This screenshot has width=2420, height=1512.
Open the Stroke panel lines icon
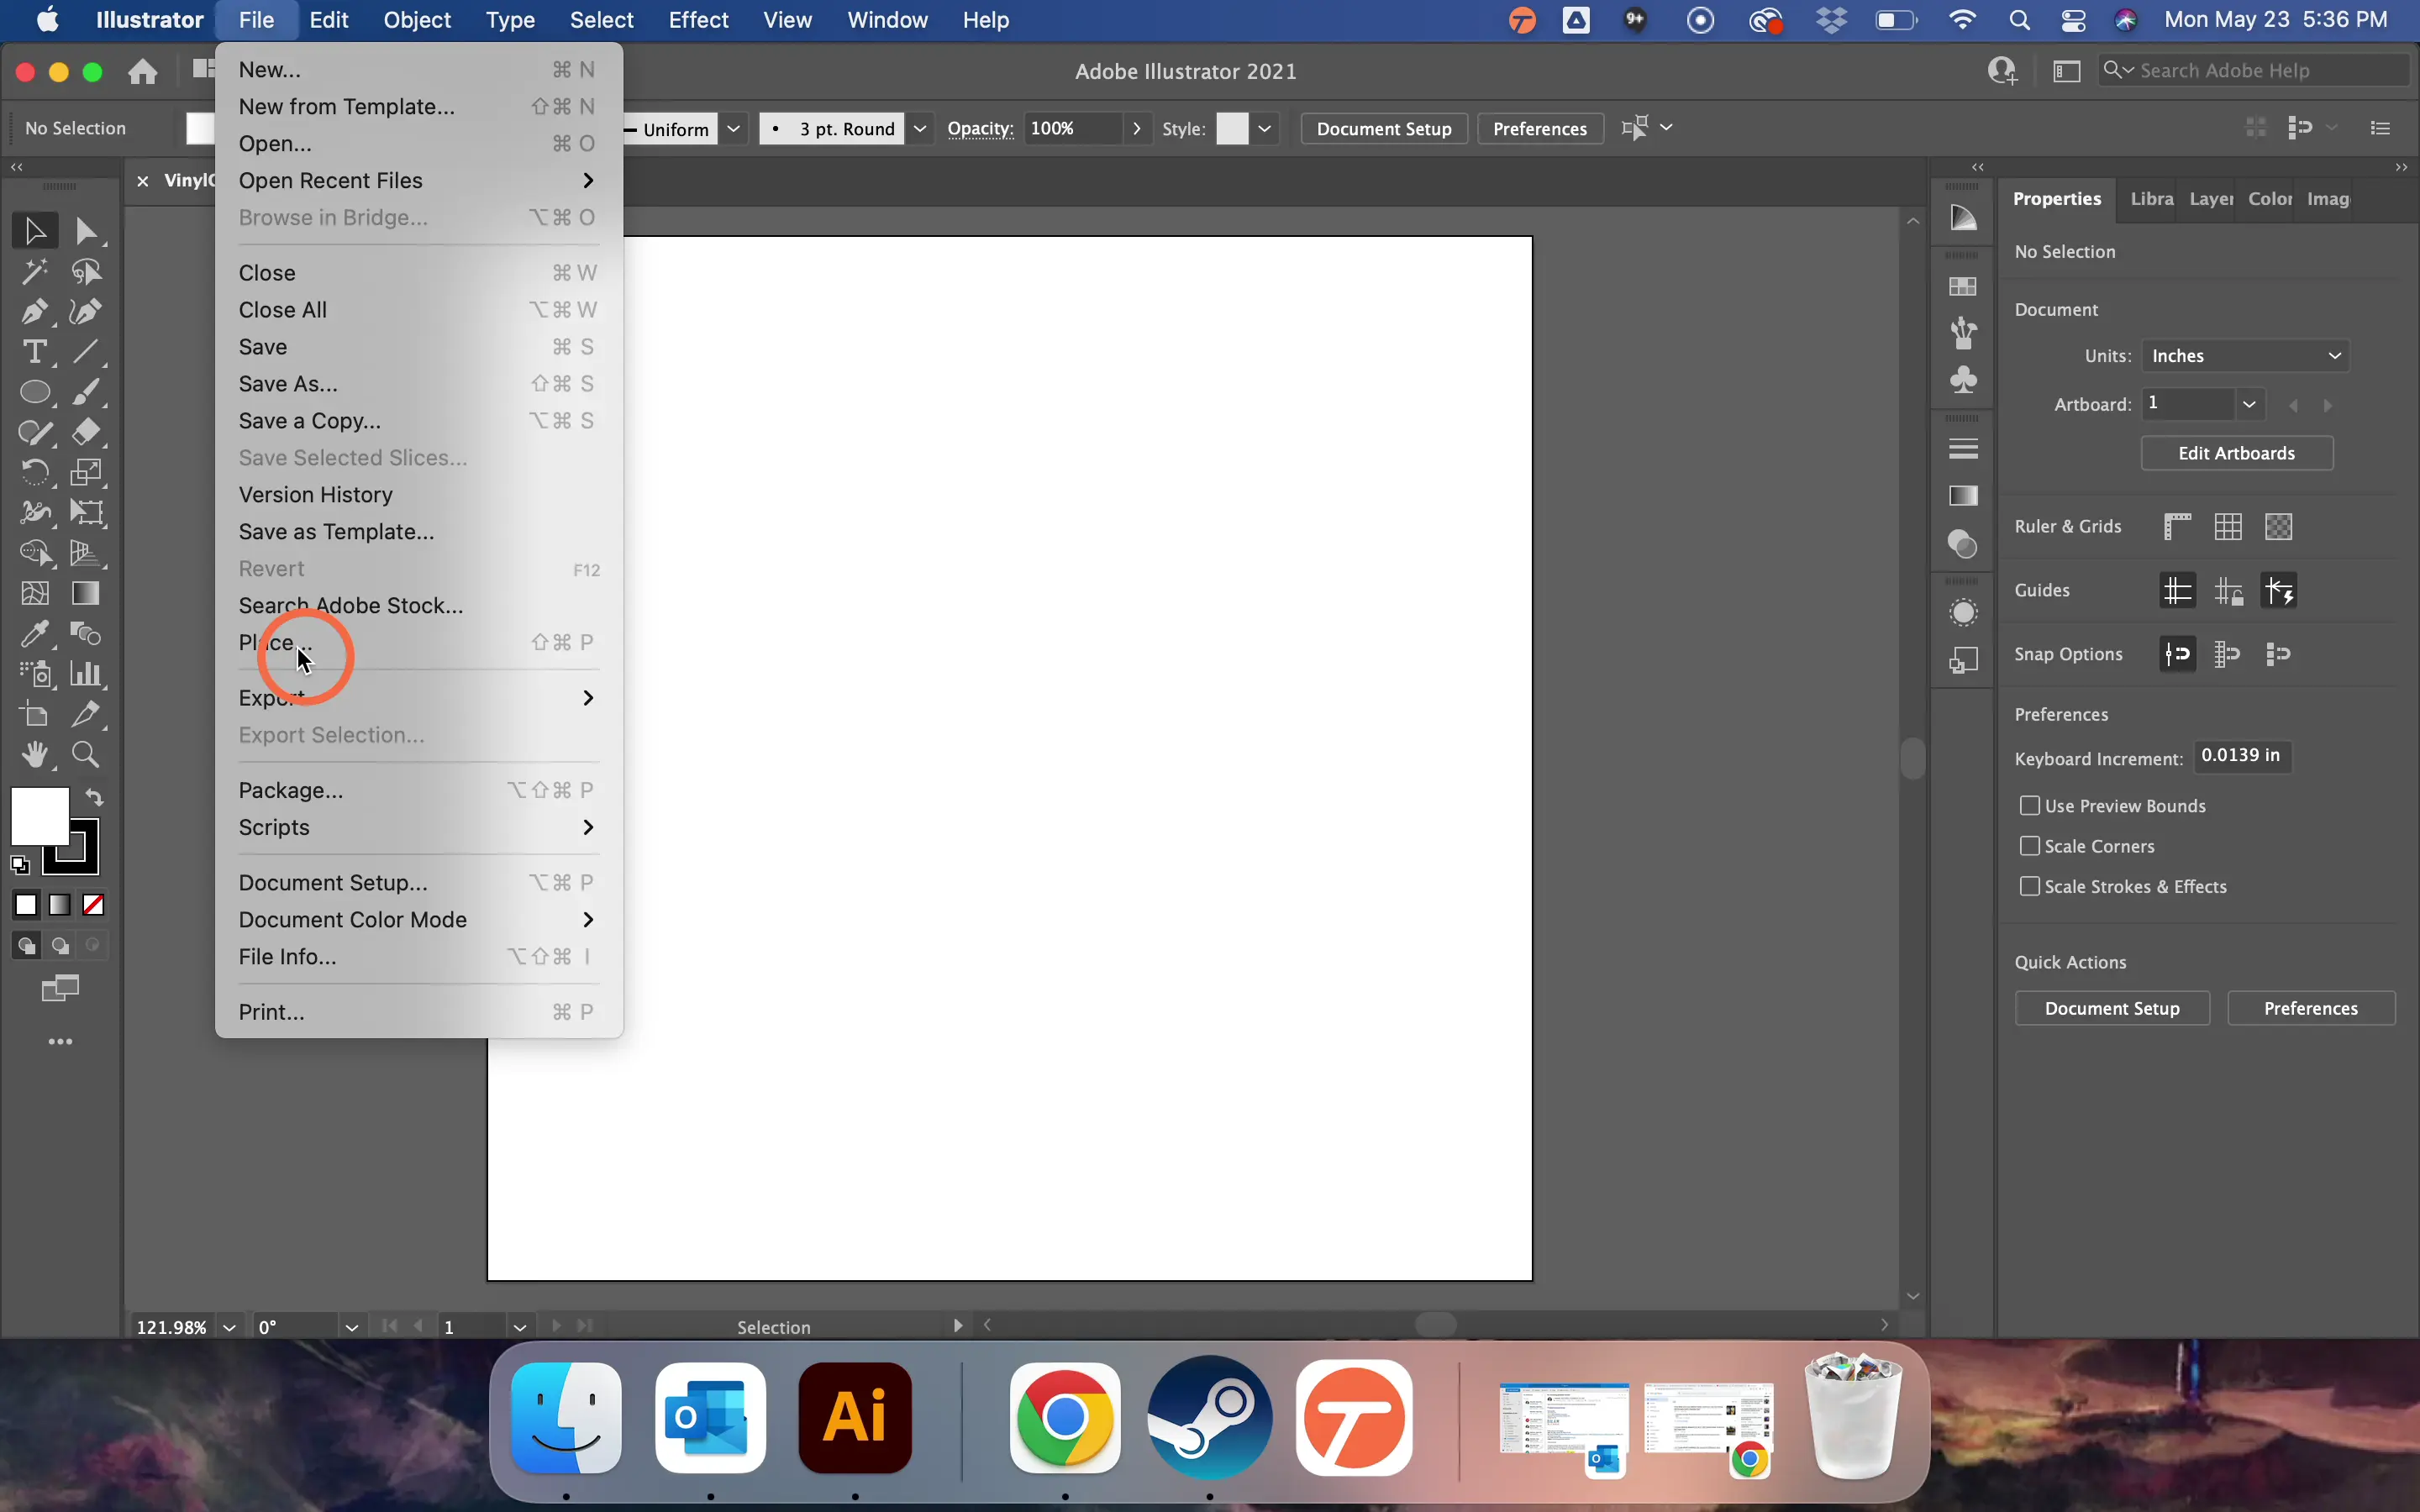[x=1964, y=449]
